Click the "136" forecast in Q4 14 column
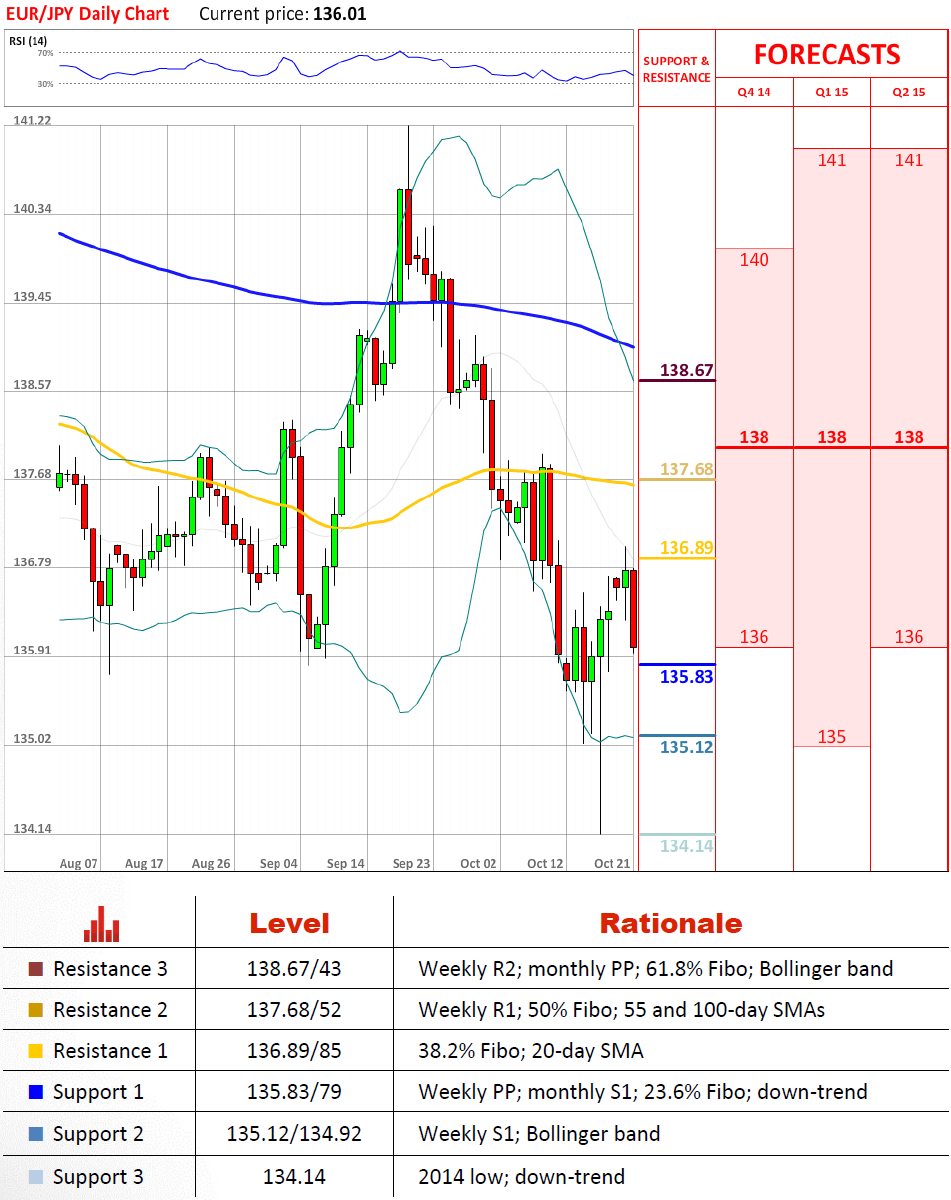Image resolution: width=951 pixels, height=1200 pixels. coord(754,637)
